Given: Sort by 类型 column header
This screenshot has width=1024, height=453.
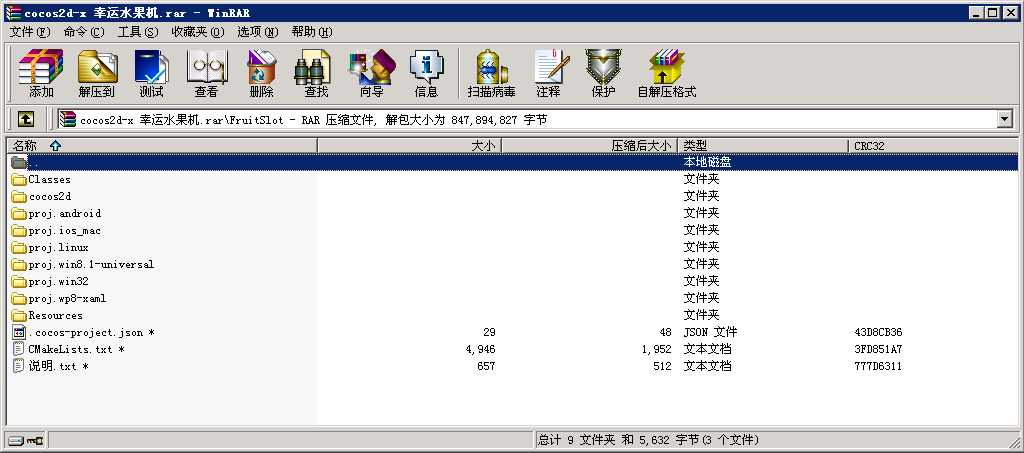Looking at the screenshot, I should point(763,146).
